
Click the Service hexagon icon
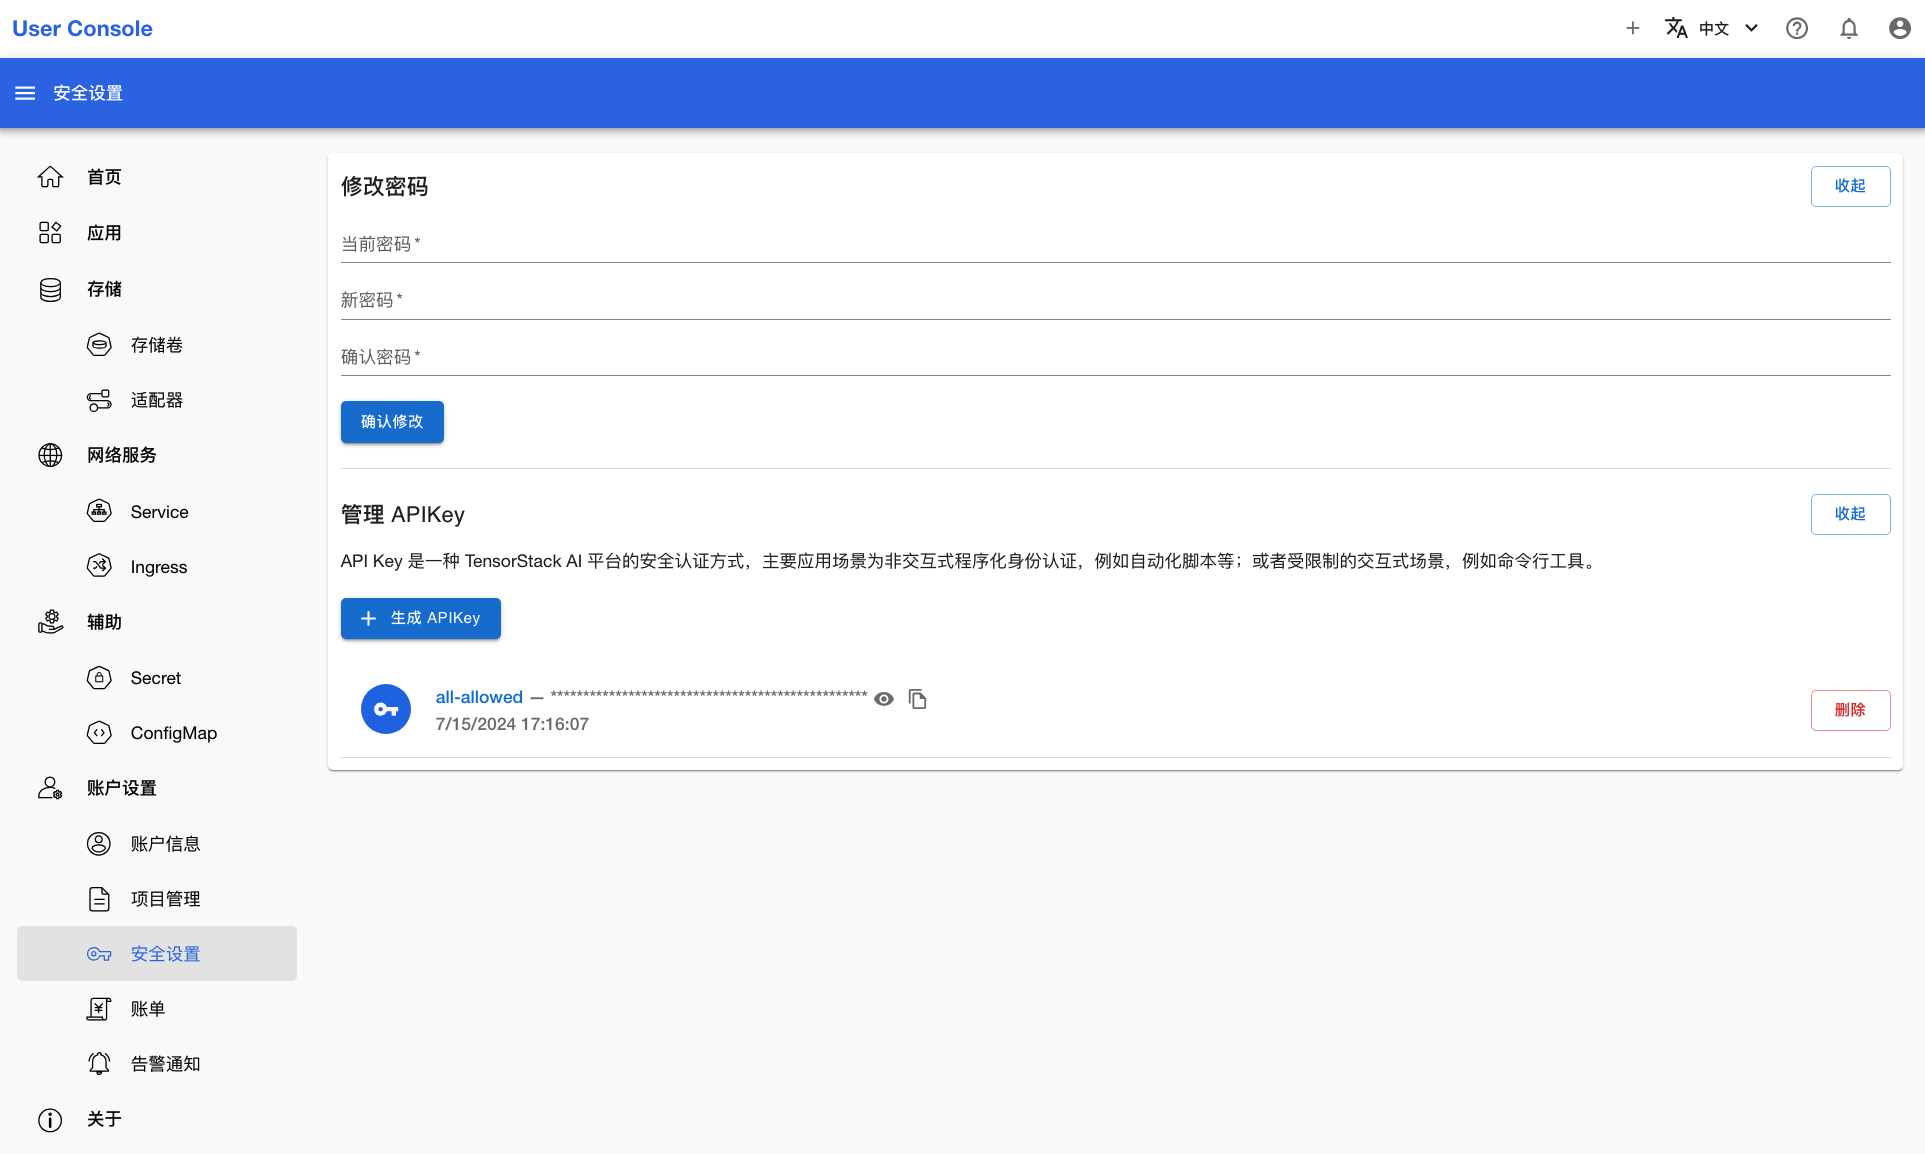click(99, 511)
